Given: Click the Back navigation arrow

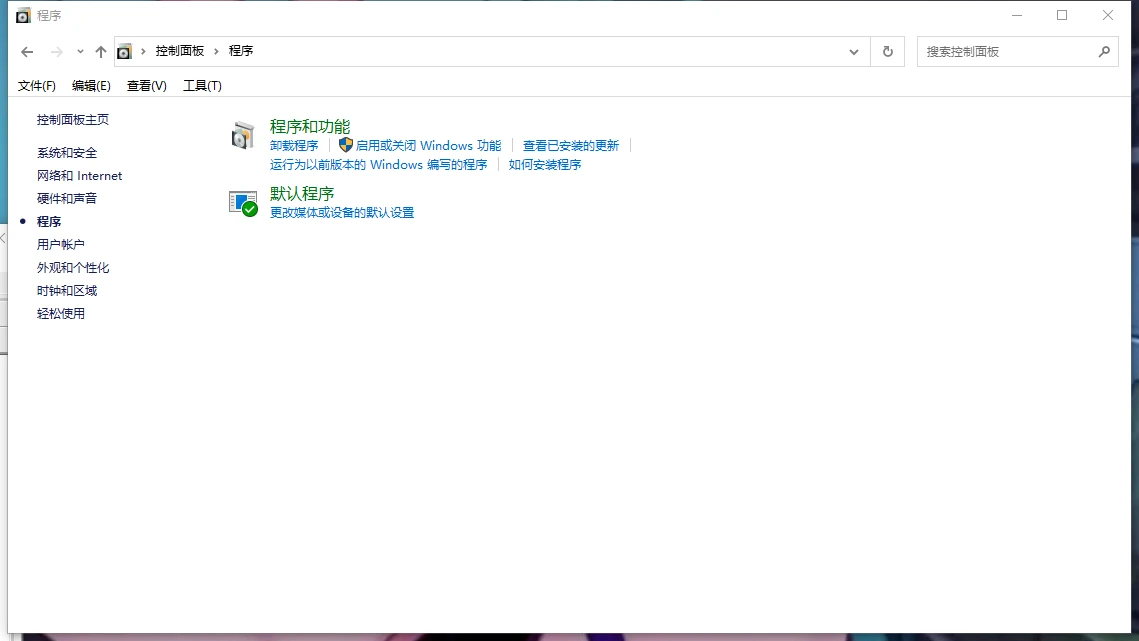Looking at the screenshot, I should [x=27, y=52].
